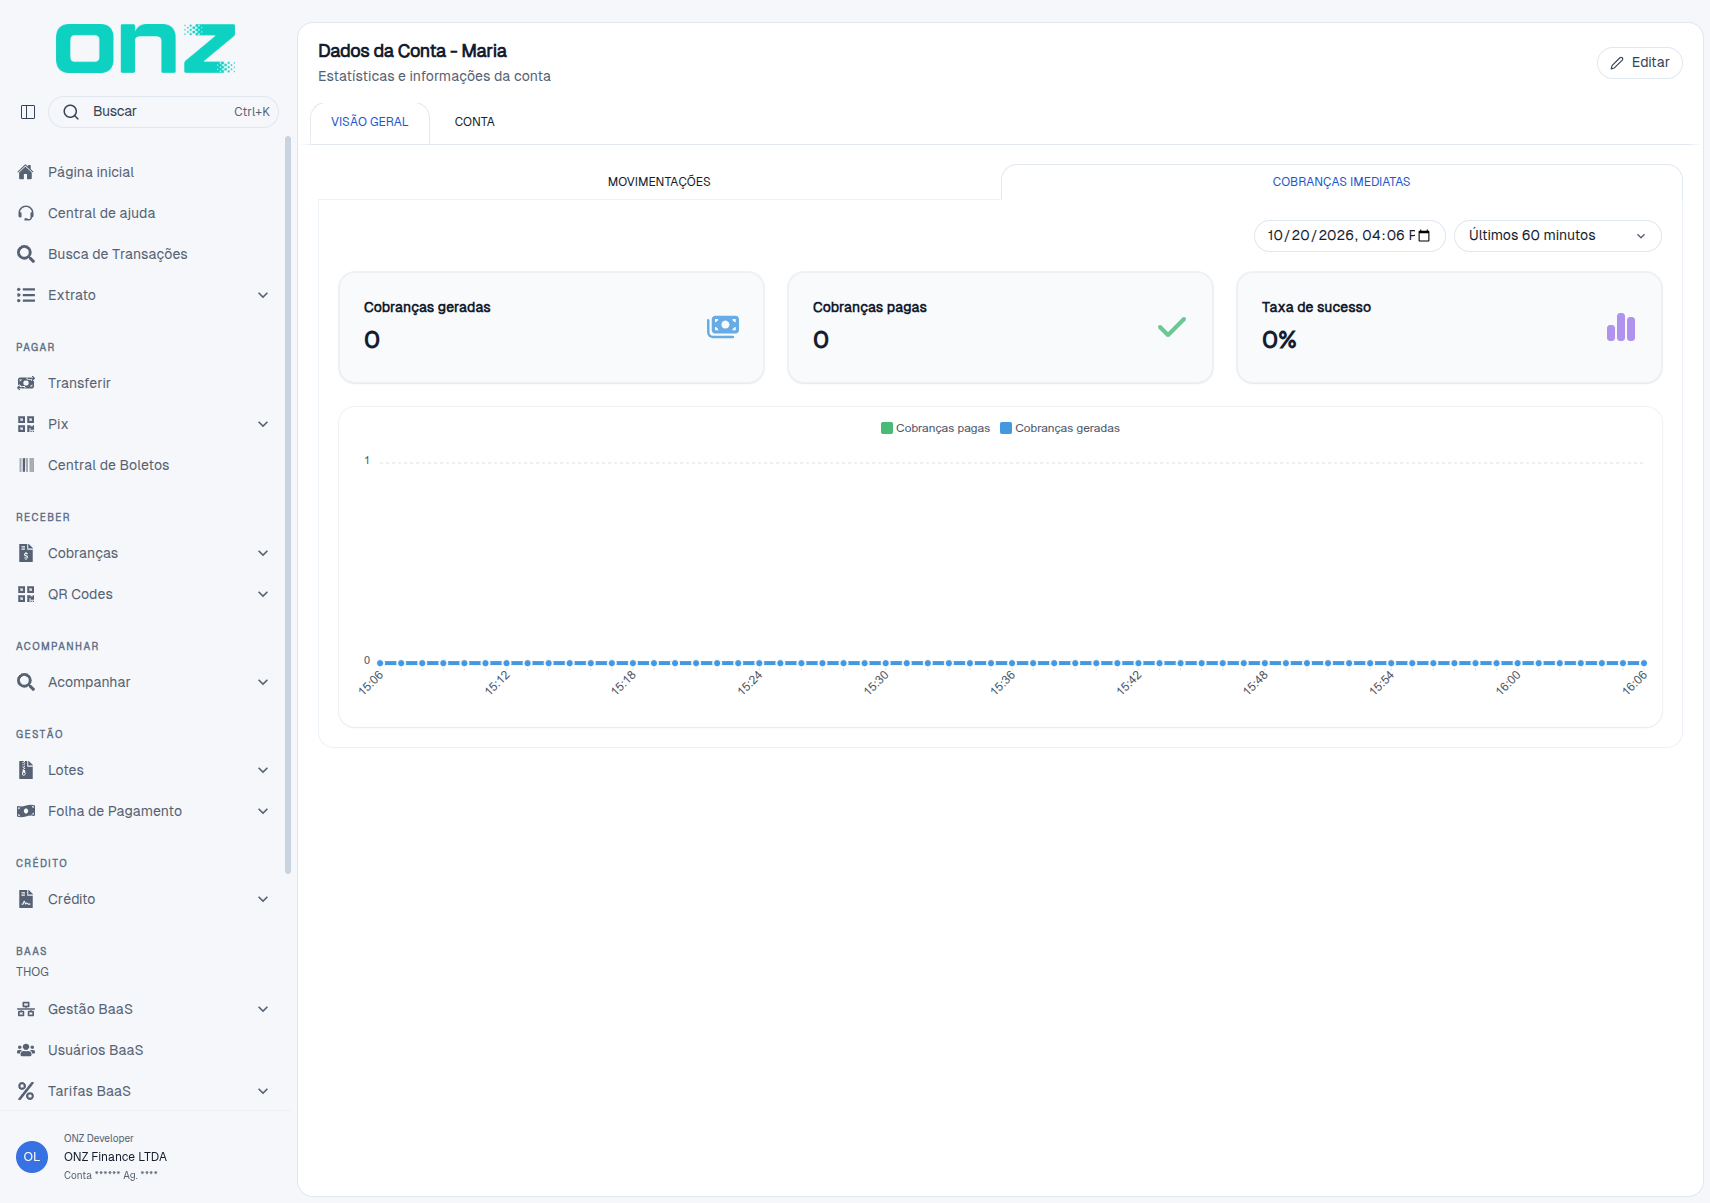
Task: Click the Lotes file icon
Action: click(26, 770)
